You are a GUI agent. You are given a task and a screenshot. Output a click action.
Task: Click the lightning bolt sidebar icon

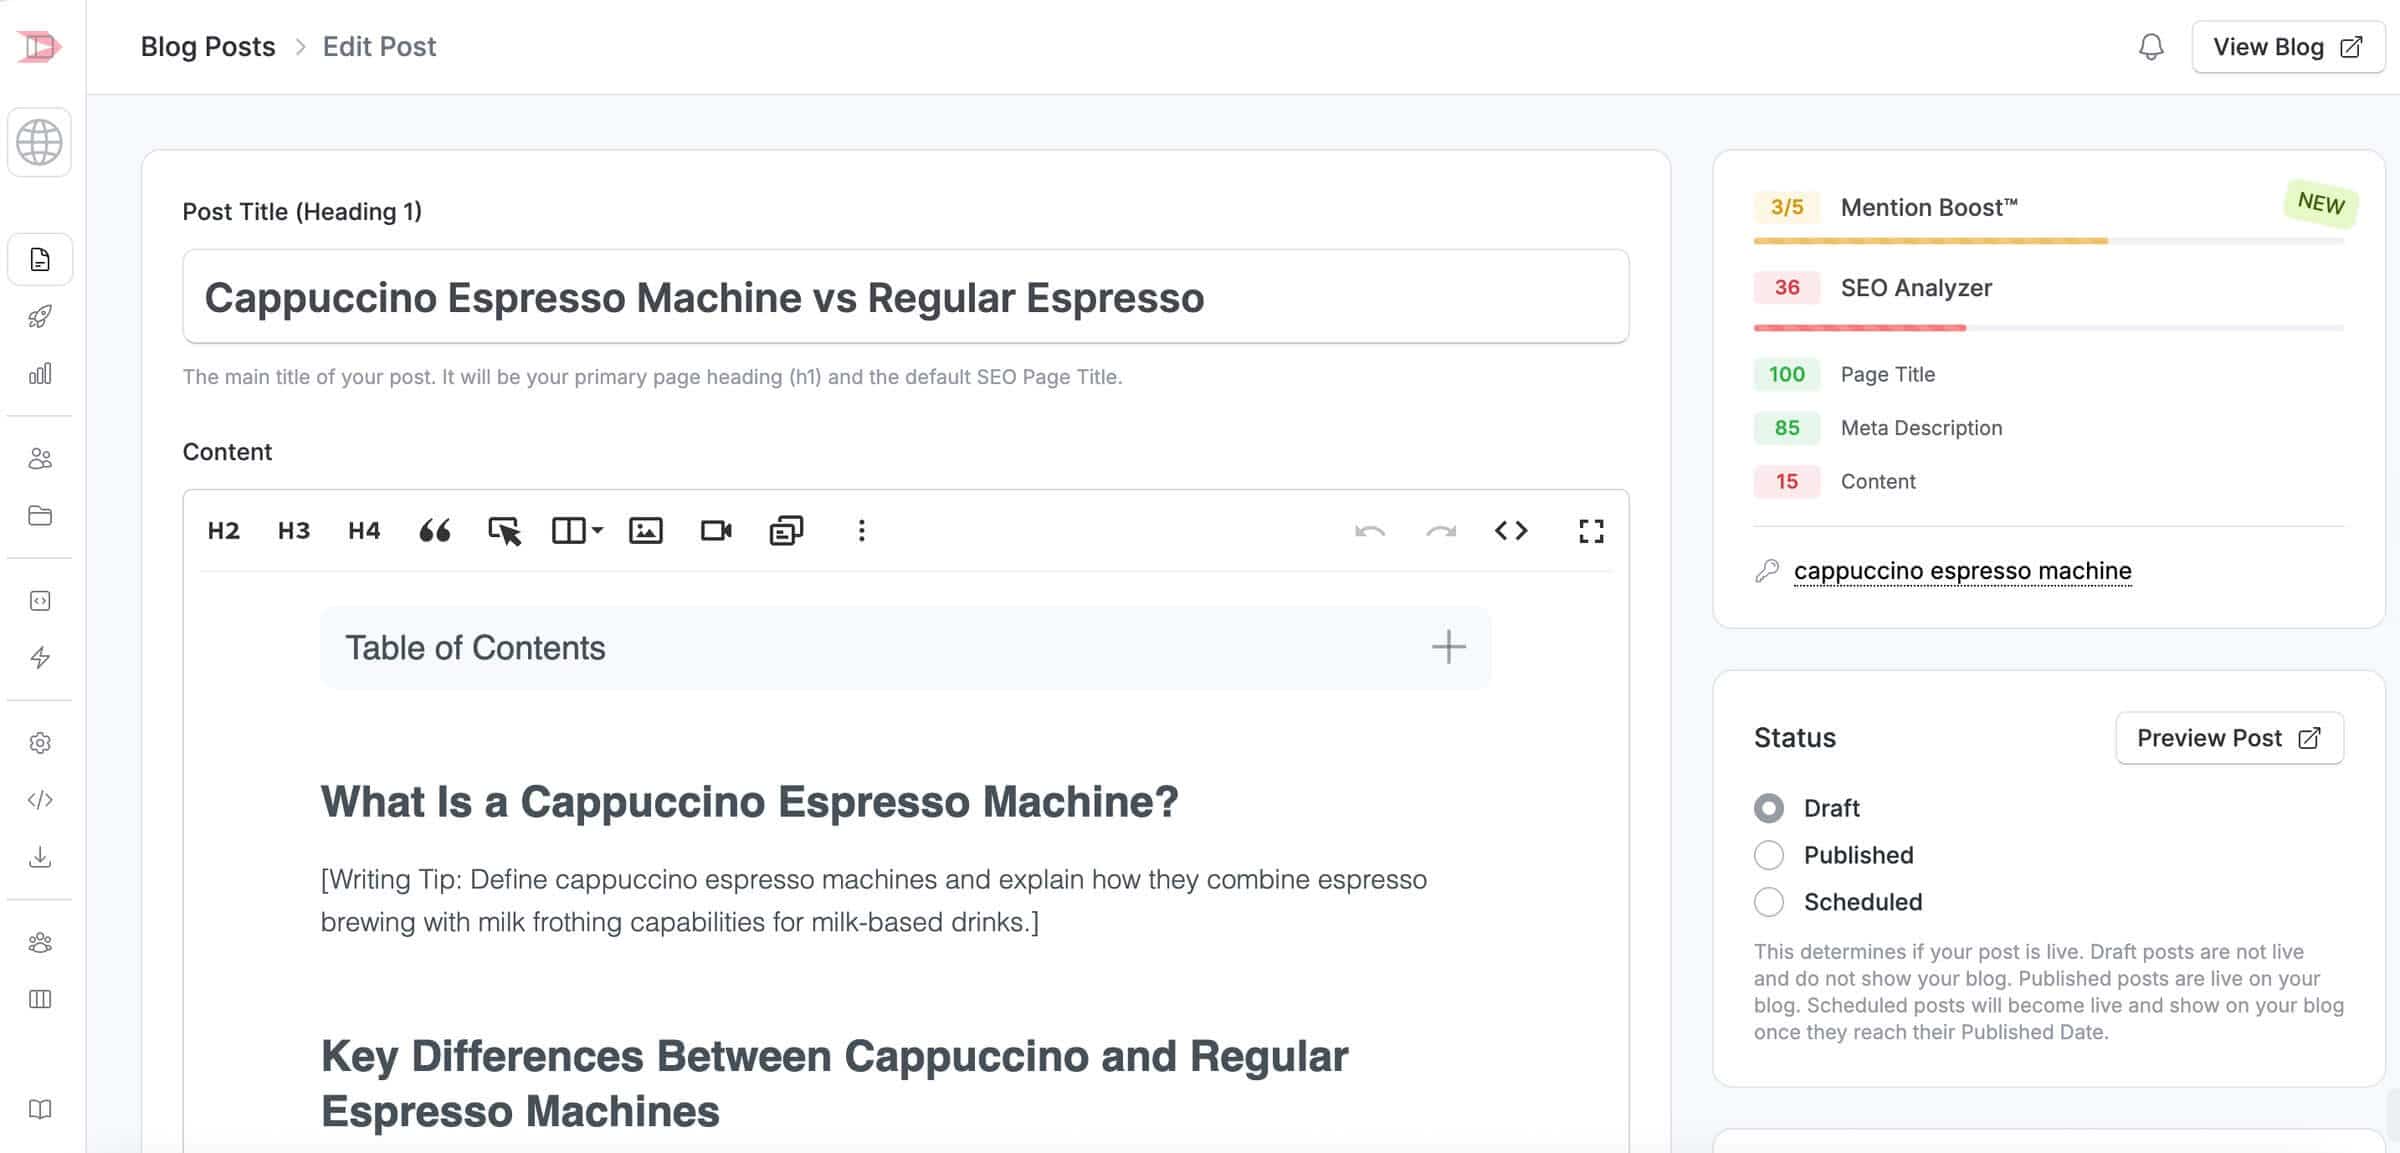40,657
